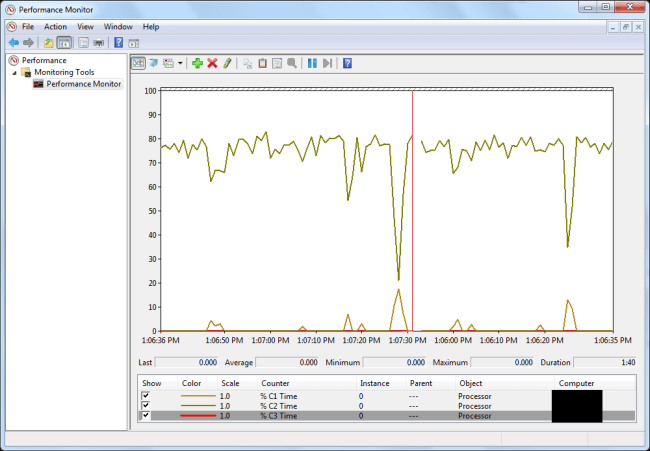650x451 pixels.
Task: Collapse the Monitoring Tools tree node
Action: click(15, 73)
